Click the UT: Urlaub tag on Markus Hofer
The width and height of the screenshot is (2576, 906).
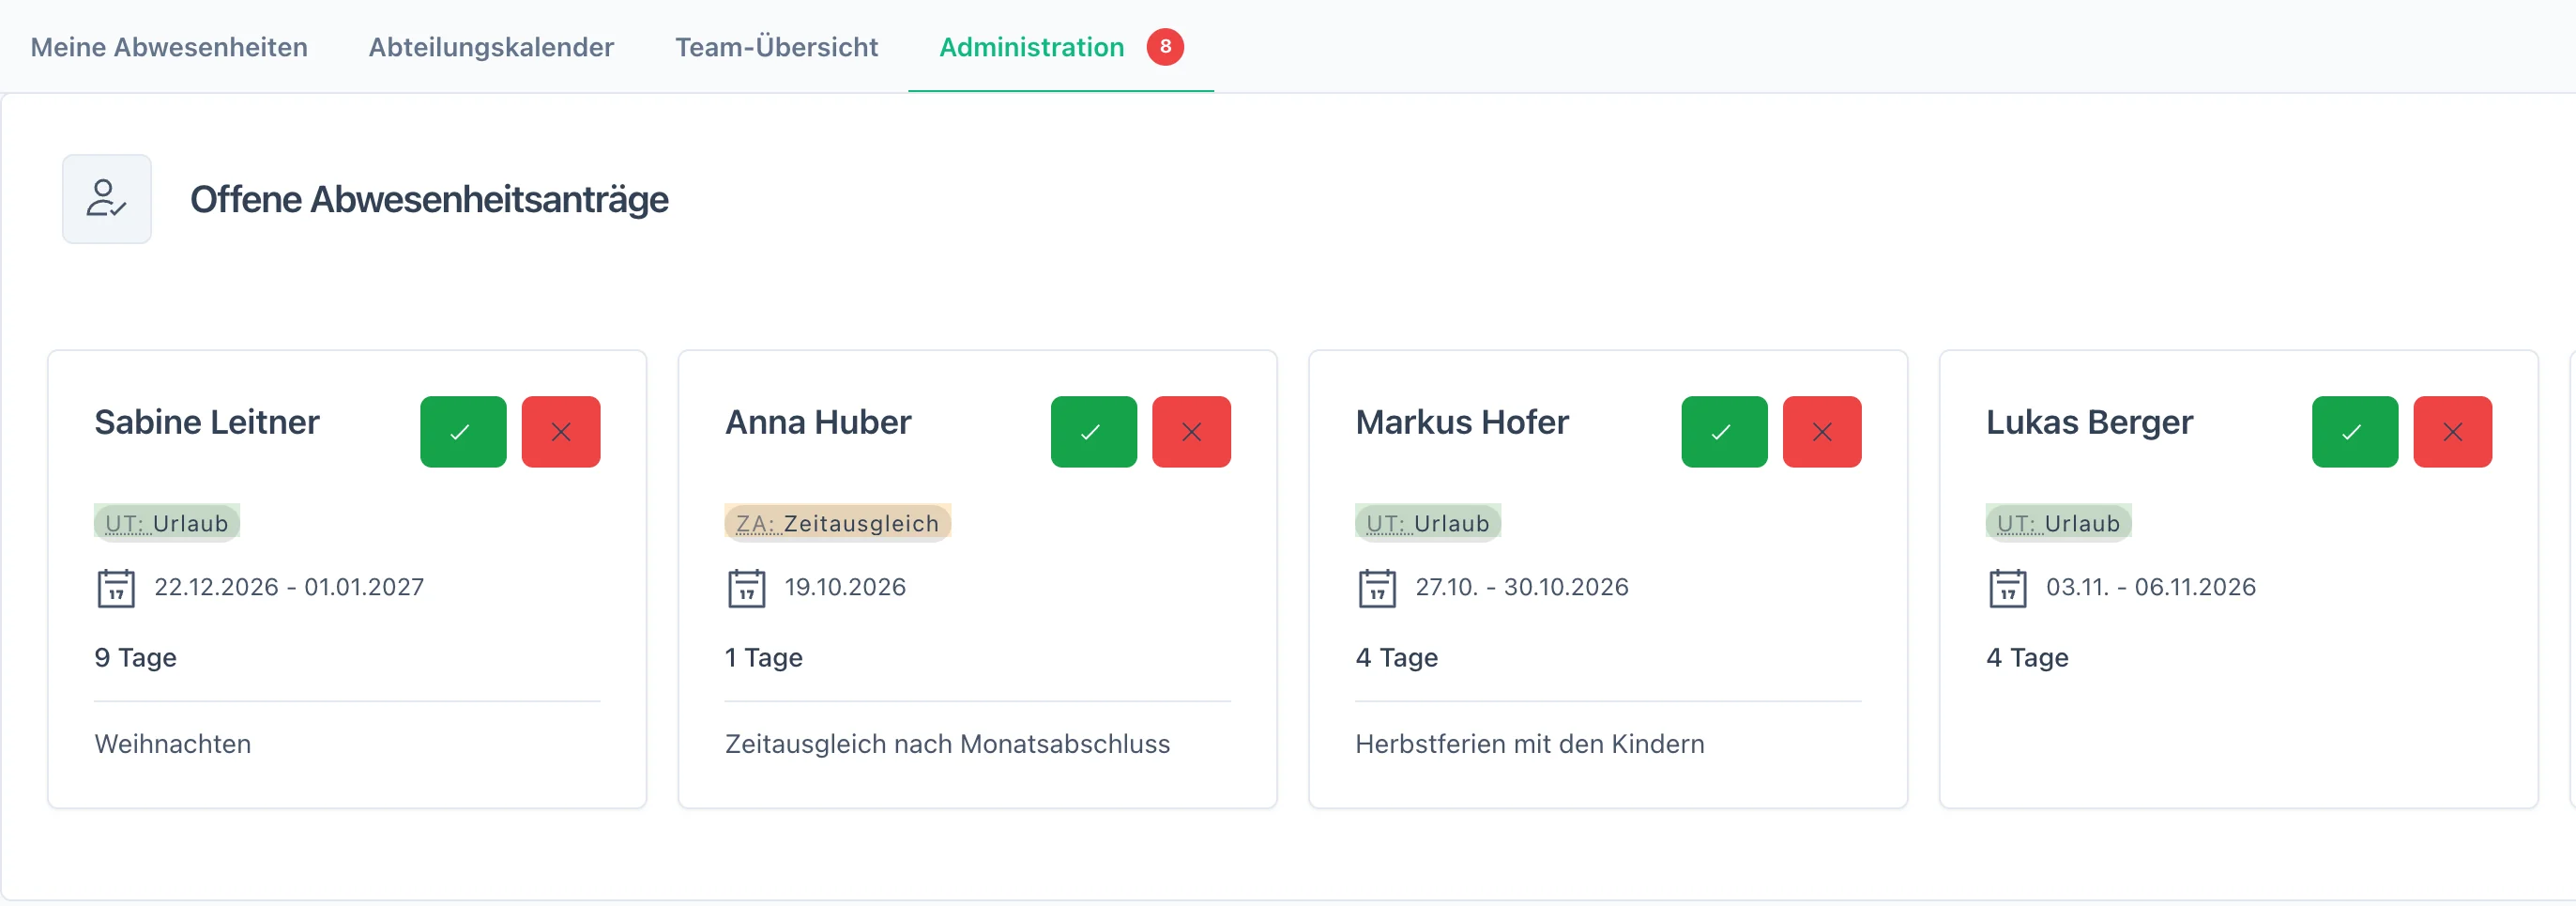[1428, 523]
